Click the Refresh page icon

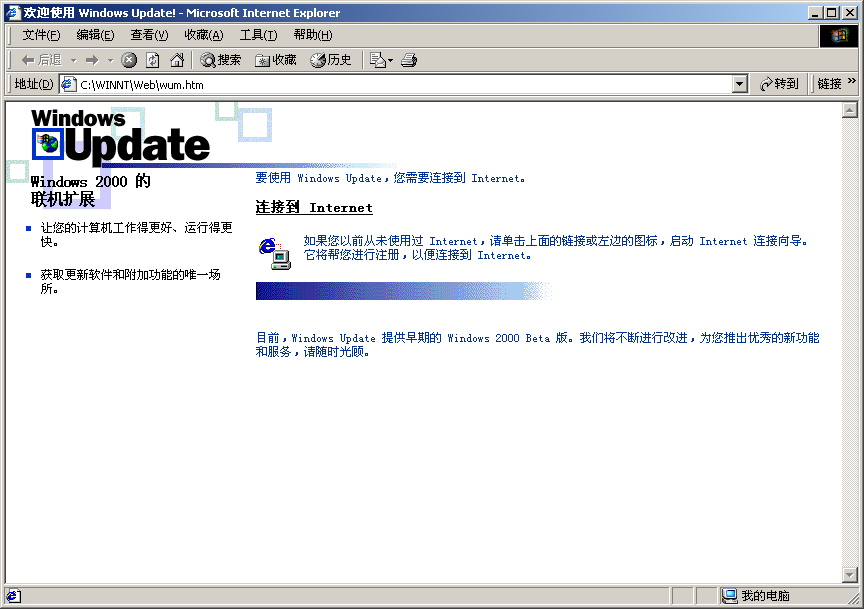[x=153, y=60]
